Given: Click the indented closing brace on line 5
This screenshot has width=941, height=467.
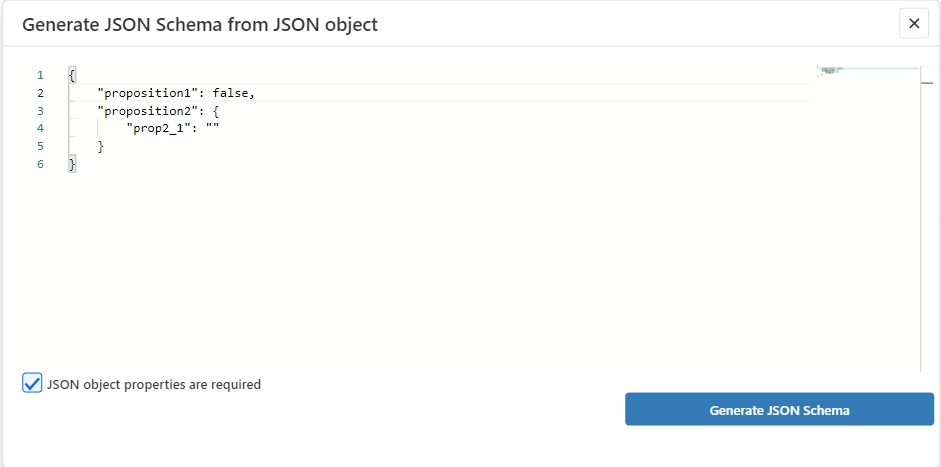Looking at the screenshot, I should tap(100, 146).
